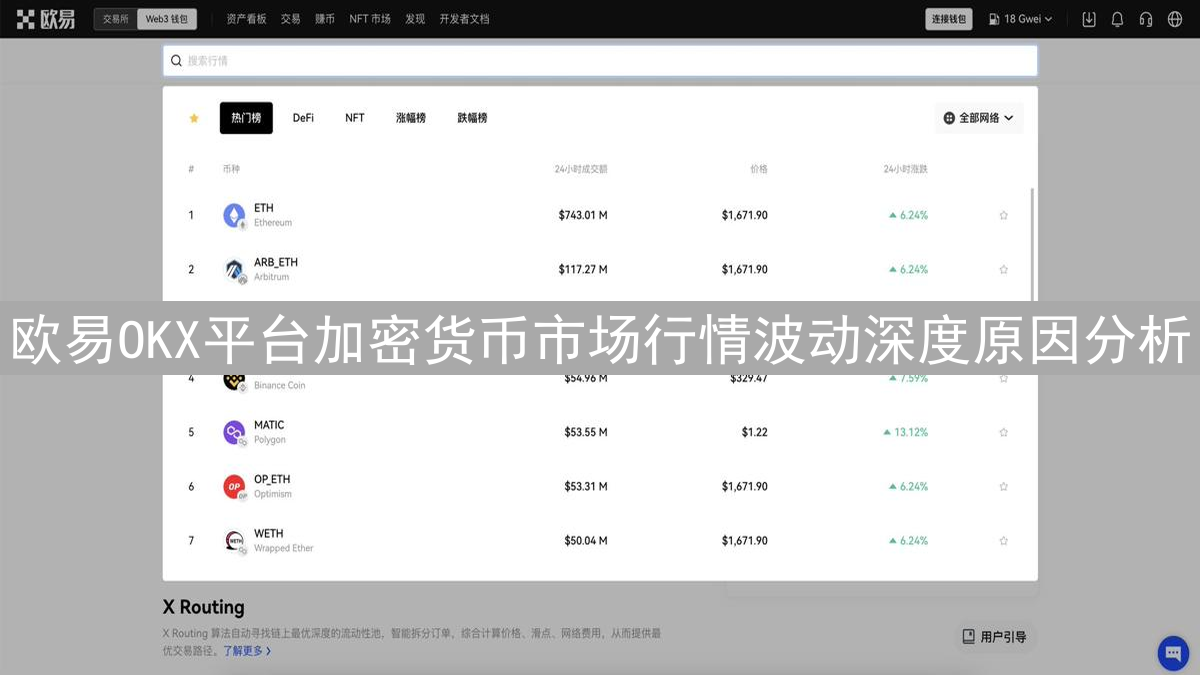Click the WETH Wrapped Ether icon
1200x675 pixels.
click(x=234, y=540)
